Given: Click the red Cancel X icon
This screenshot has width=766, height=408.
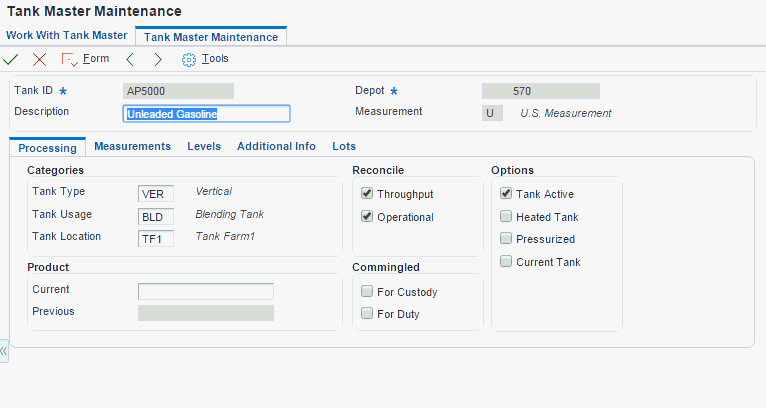Looking at the screenshot, I should coord(39,60).
